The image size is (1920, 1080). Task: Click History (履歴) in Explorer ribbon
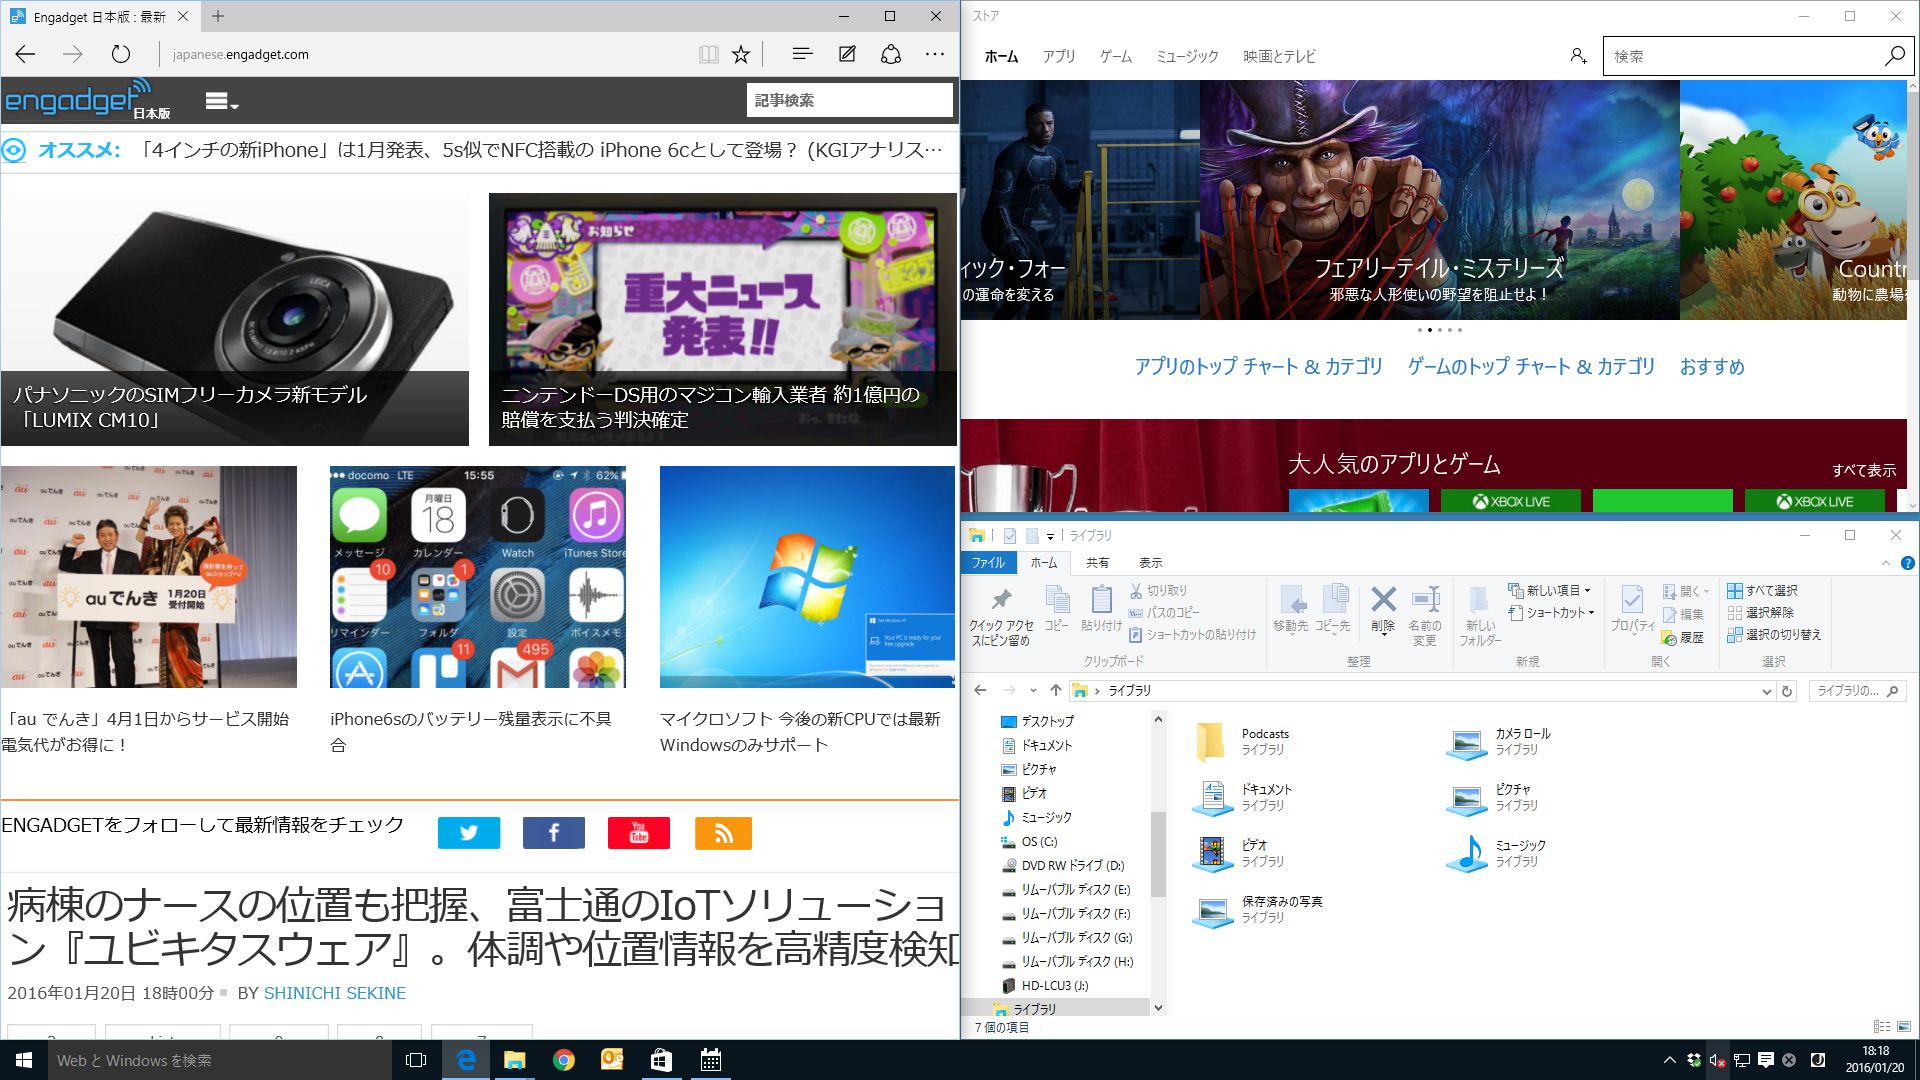coord(1683,637)
